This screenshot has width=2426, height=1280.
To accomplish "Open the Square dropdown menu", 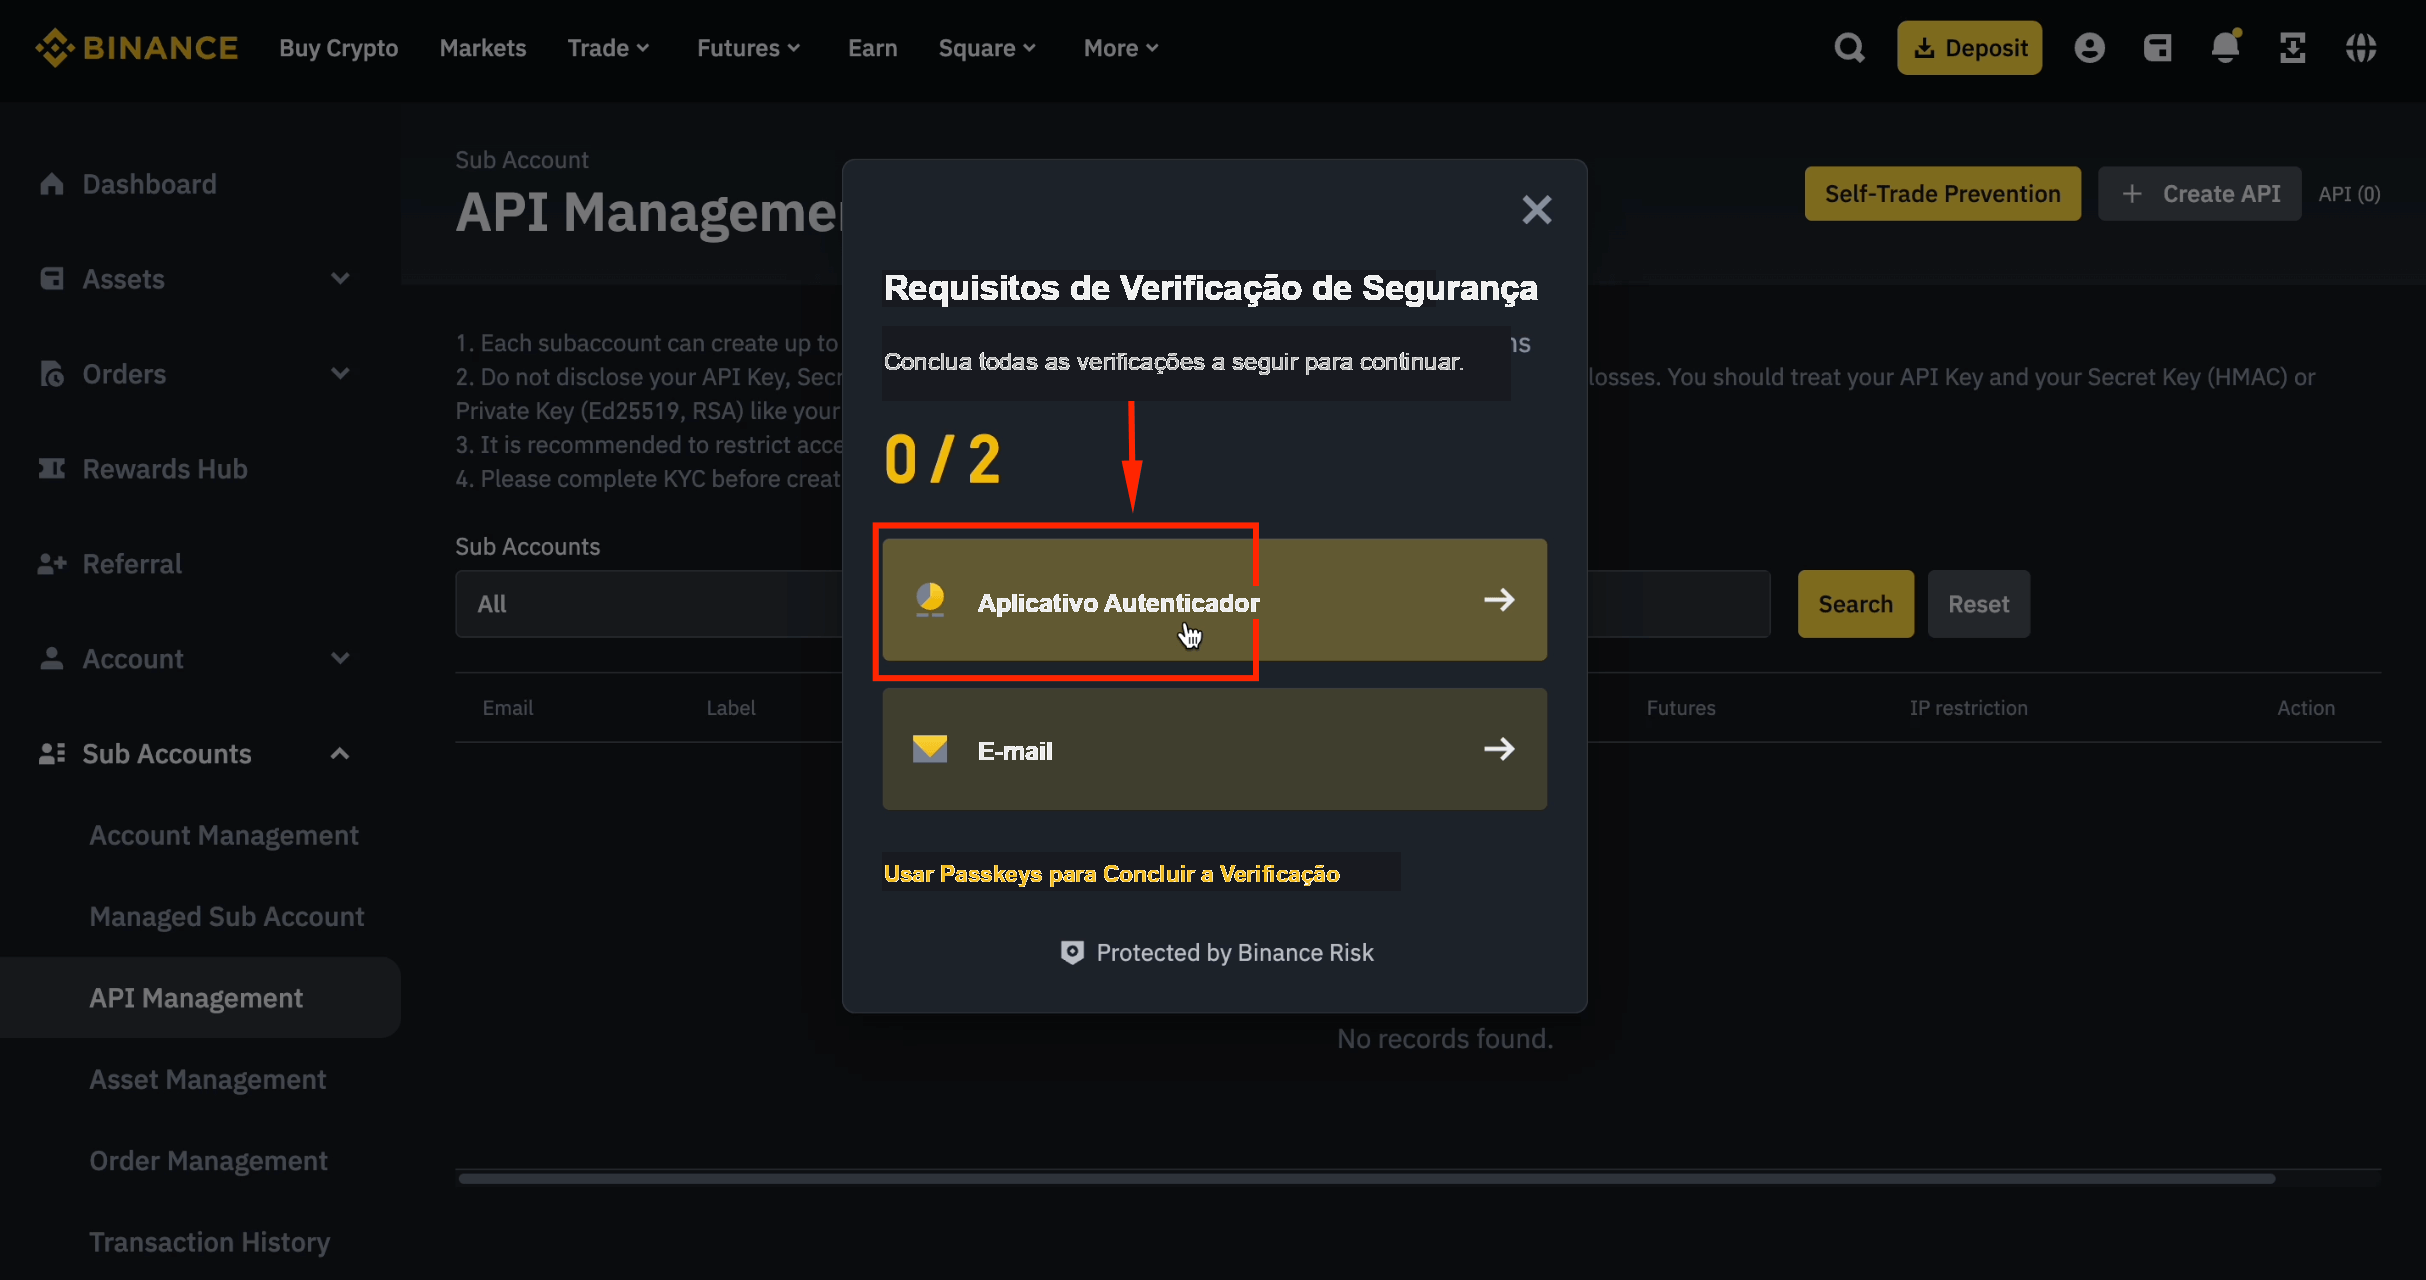I will click(x=987, y=48).
